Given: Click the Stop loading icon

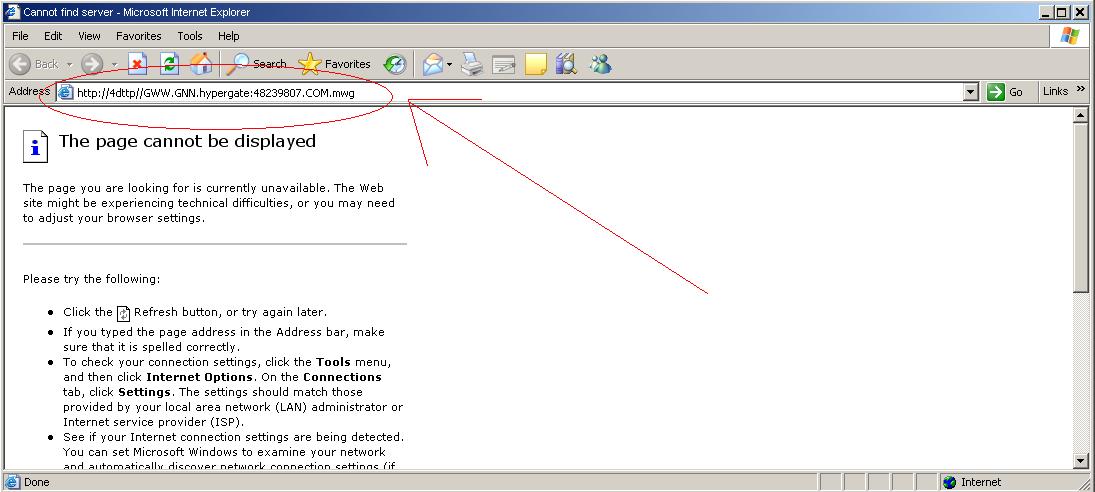Looking at the screenshot, I should 138,64.
